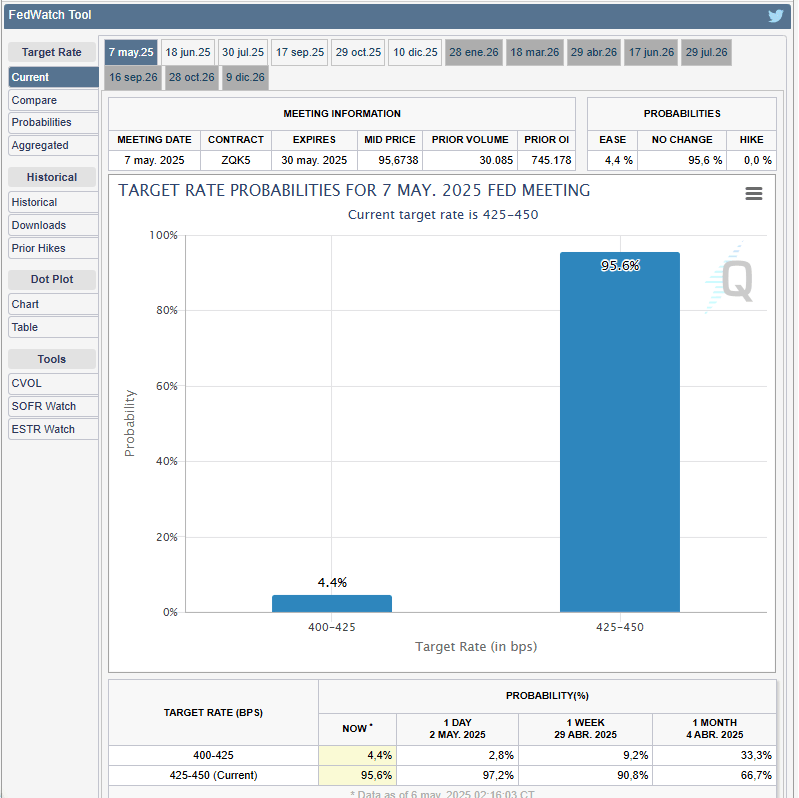
Task: Select the 7 may.25 meeting tab
Action: tap(131, 52)
